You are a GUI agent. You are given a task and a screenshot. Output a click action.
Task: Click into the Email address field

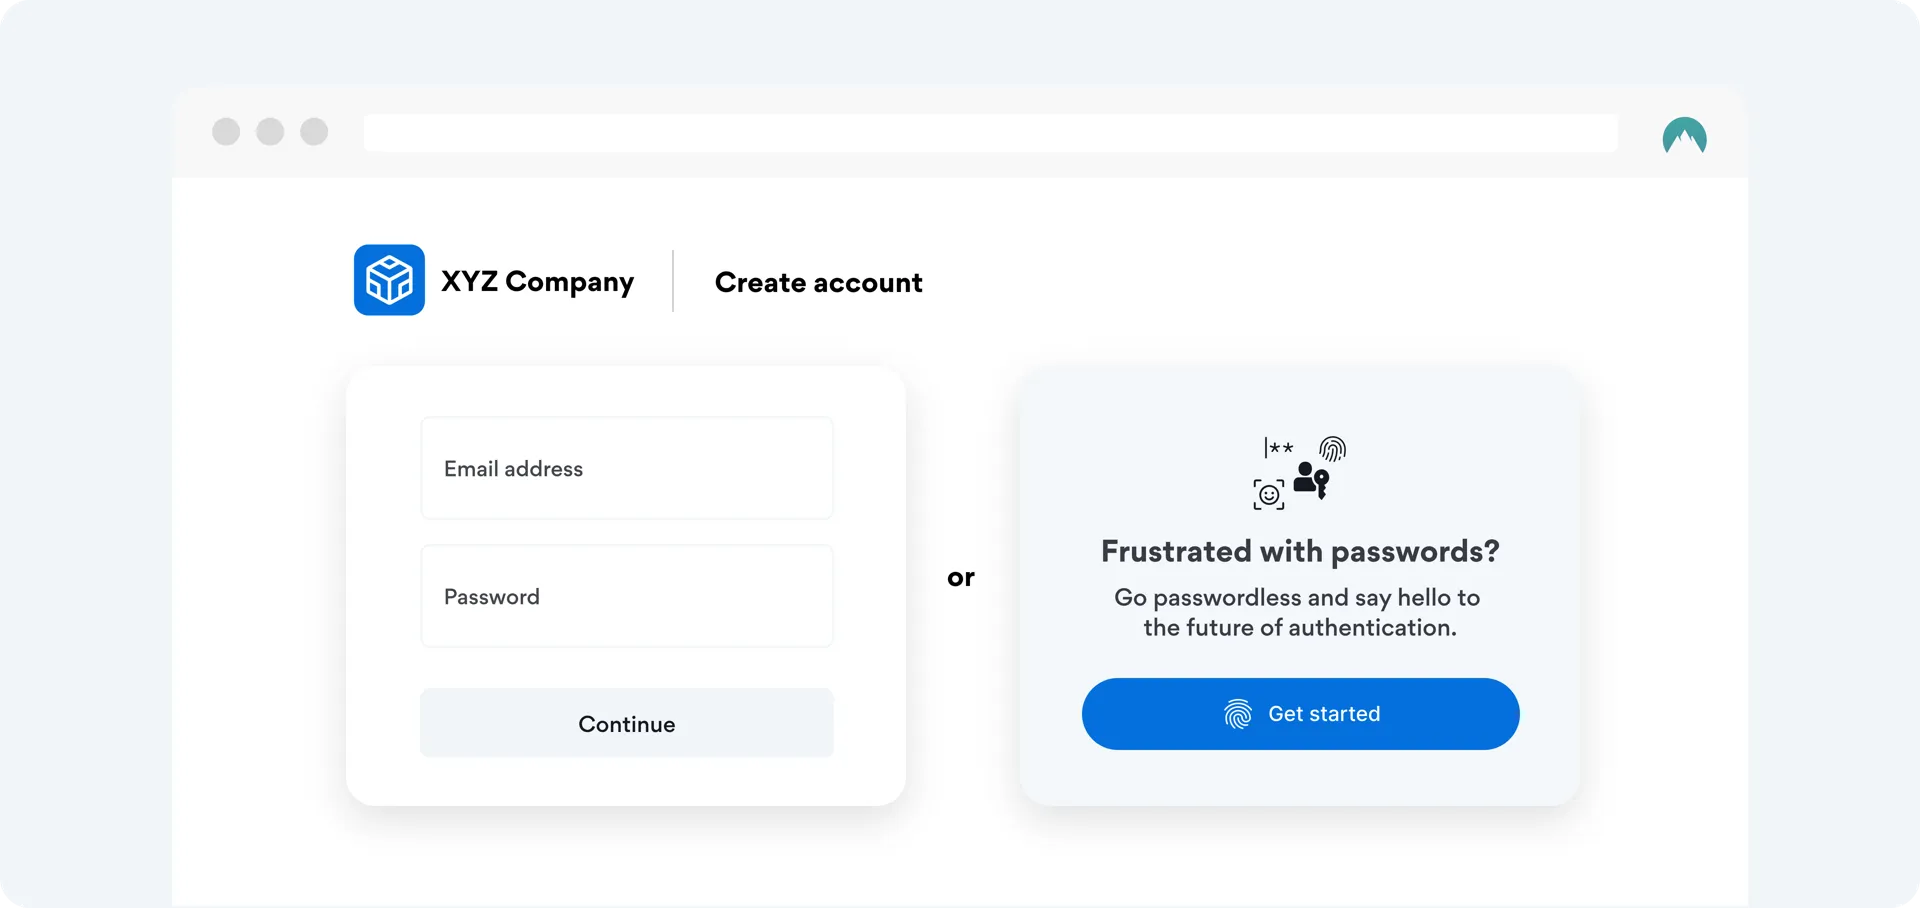[627, 469]
